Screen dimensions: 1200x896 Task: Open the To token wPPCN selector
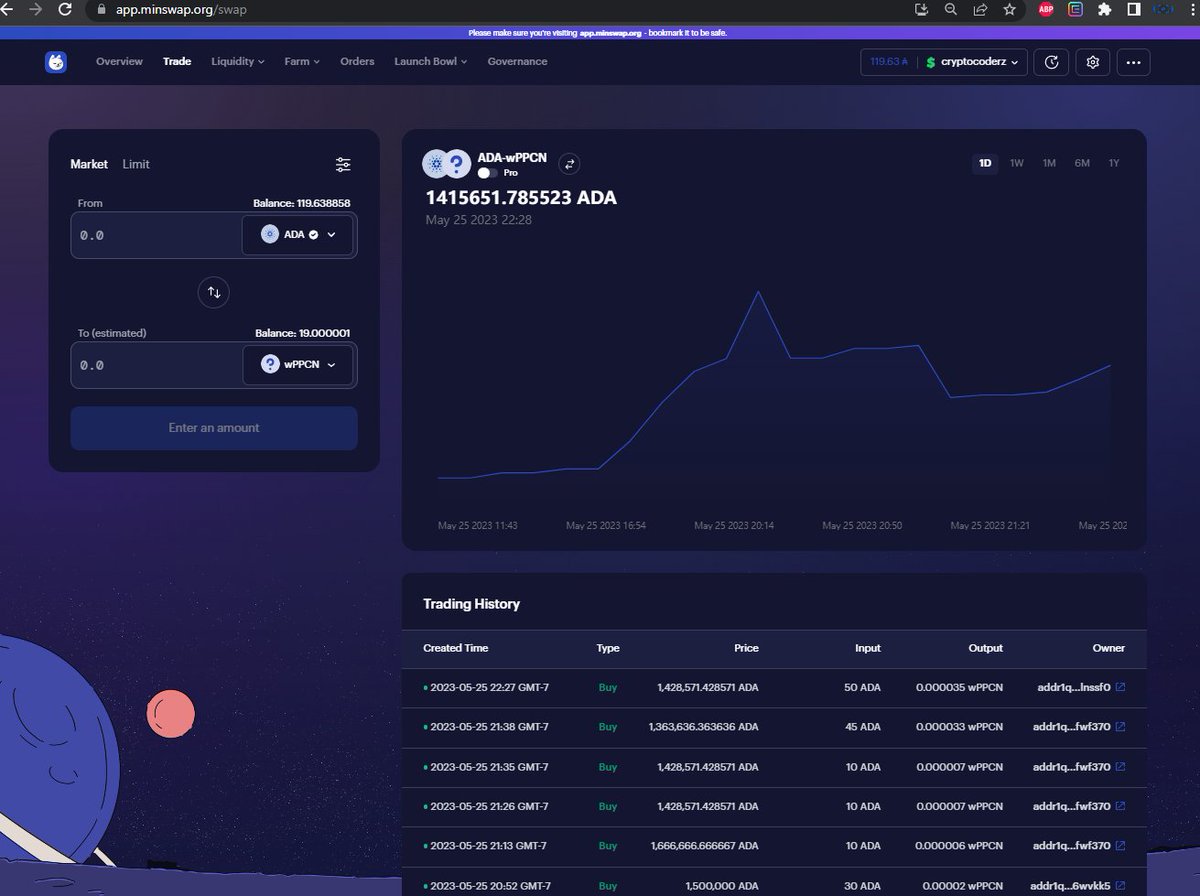[298, 365]
